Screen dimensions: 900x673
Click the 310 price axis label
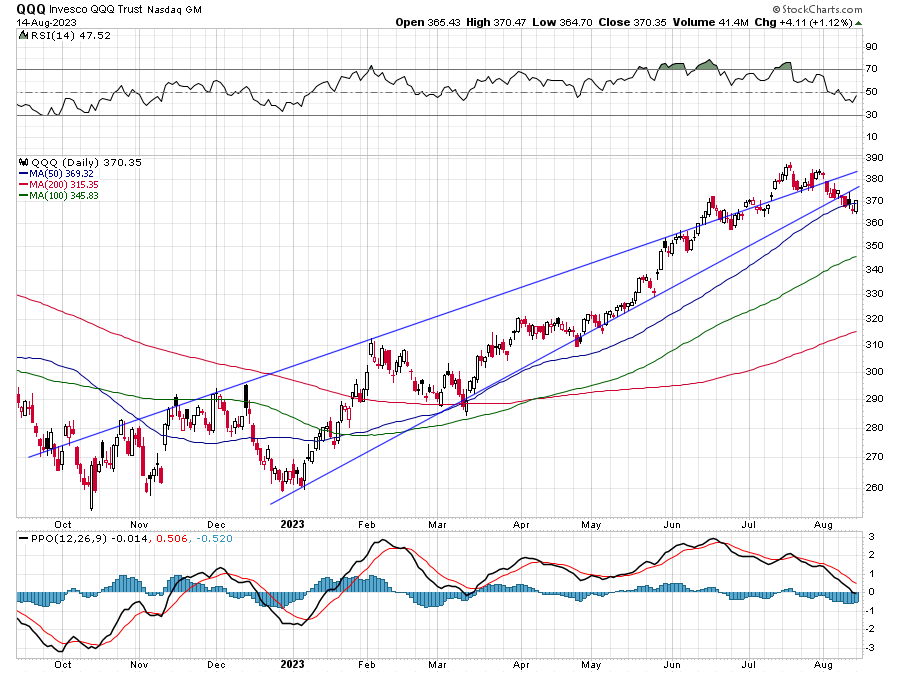pyautogui.click(x=874, y=345)
